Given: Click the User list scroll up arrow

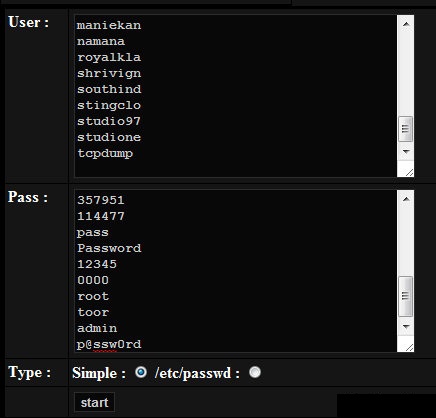Looking at the screenshot, I should pyautogui.click(x=406, y=24).
